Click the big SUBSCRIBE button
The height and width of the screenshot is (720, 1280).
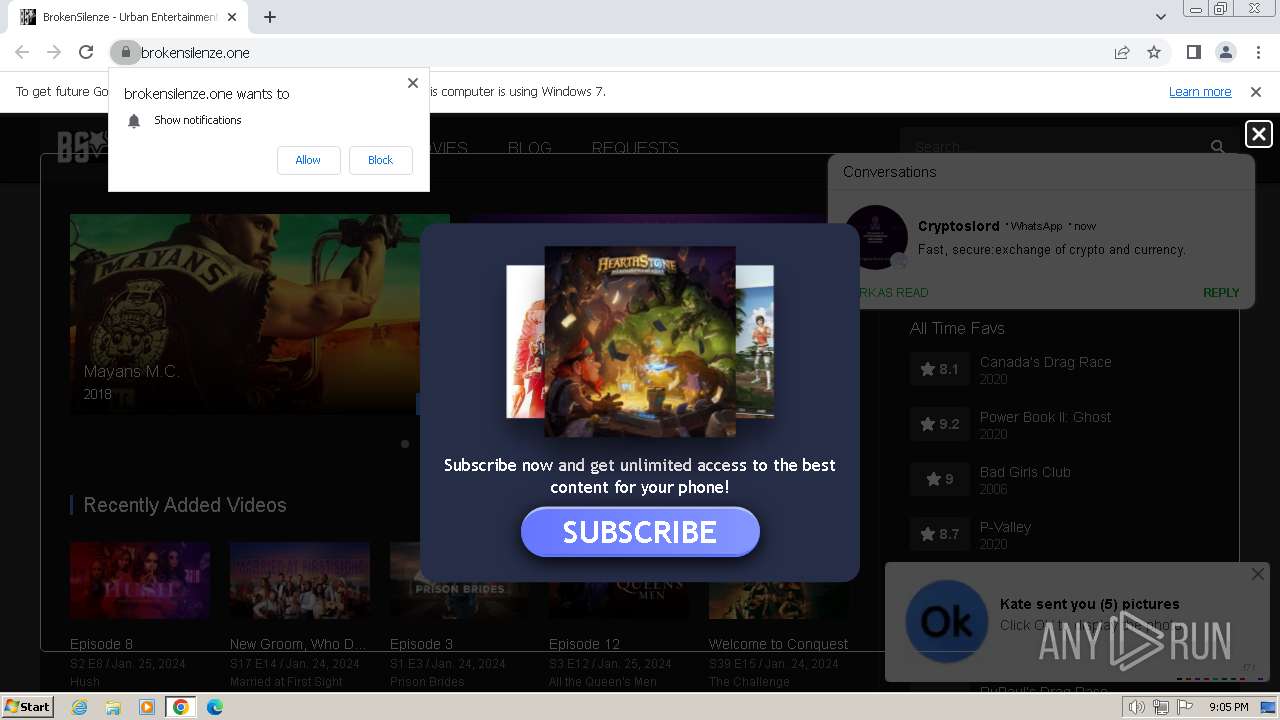tap(640, 532)
